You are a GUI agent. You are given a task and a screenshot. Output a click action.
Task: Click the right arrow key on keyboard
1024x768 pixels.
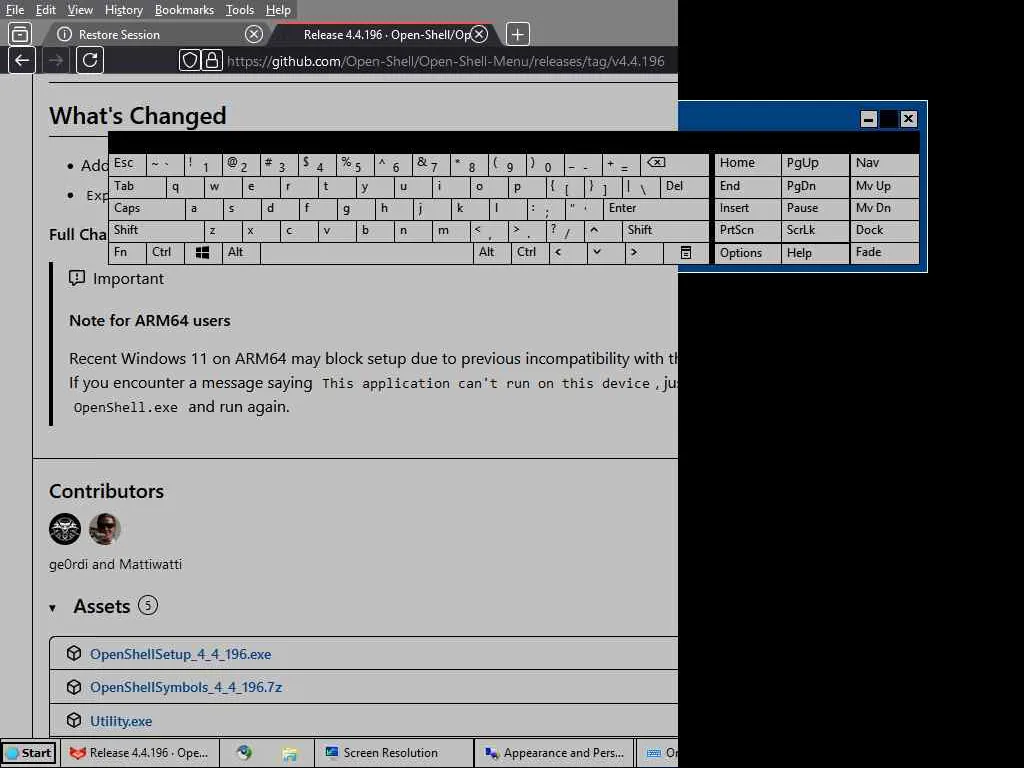click(643, 253)
